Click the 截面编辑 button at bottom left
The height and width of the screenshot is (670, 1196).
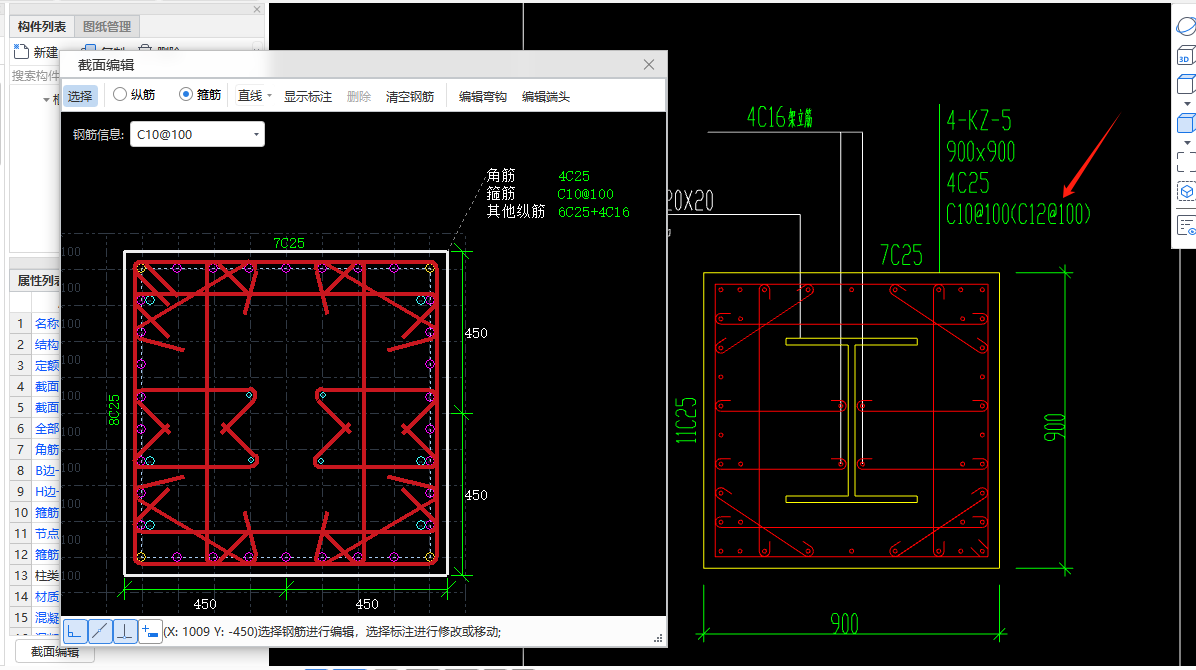point(55,652)
